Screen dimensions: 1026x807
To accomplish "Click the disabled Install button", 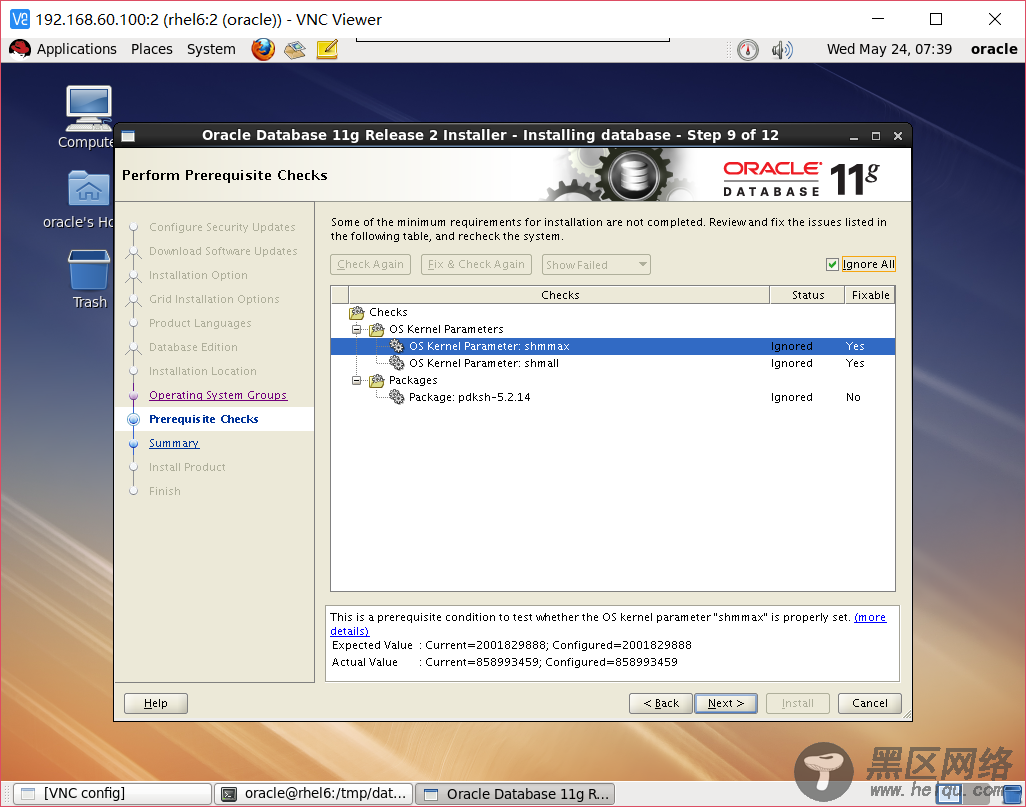I will pos(798,703).
